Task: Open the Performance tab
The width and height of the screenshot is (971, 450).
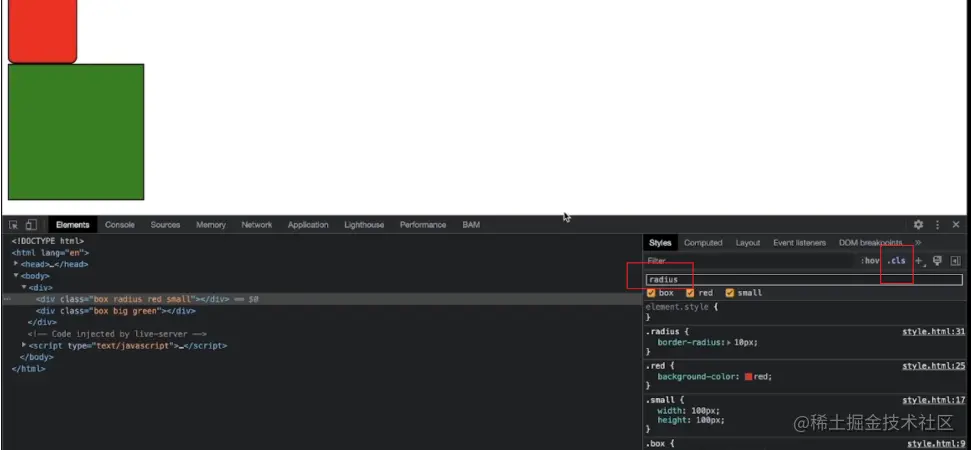Action: coord(423,225)
